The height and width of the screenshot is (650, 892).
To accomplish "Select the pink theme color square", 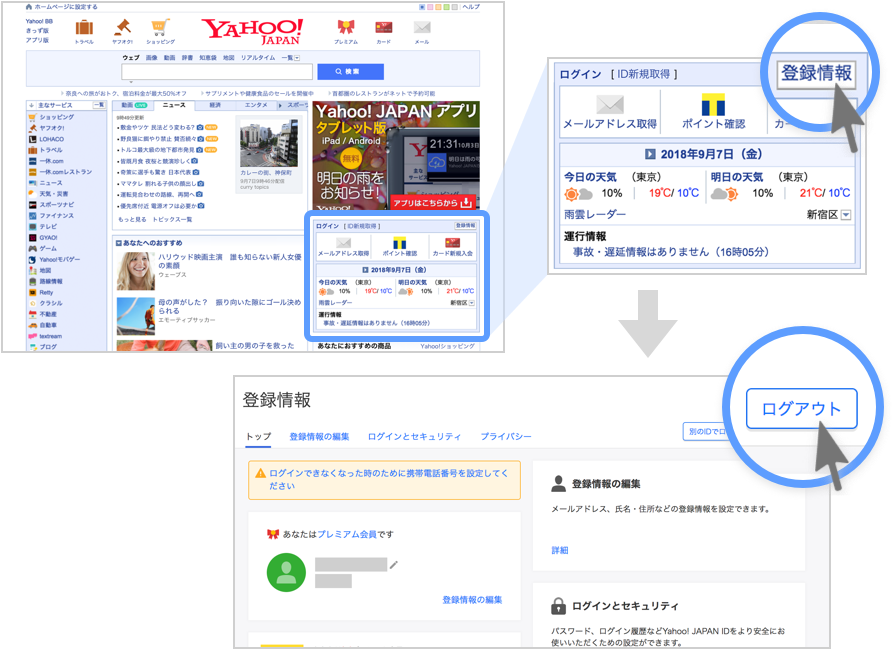I will pyautogui.click(x=430, y=7).
